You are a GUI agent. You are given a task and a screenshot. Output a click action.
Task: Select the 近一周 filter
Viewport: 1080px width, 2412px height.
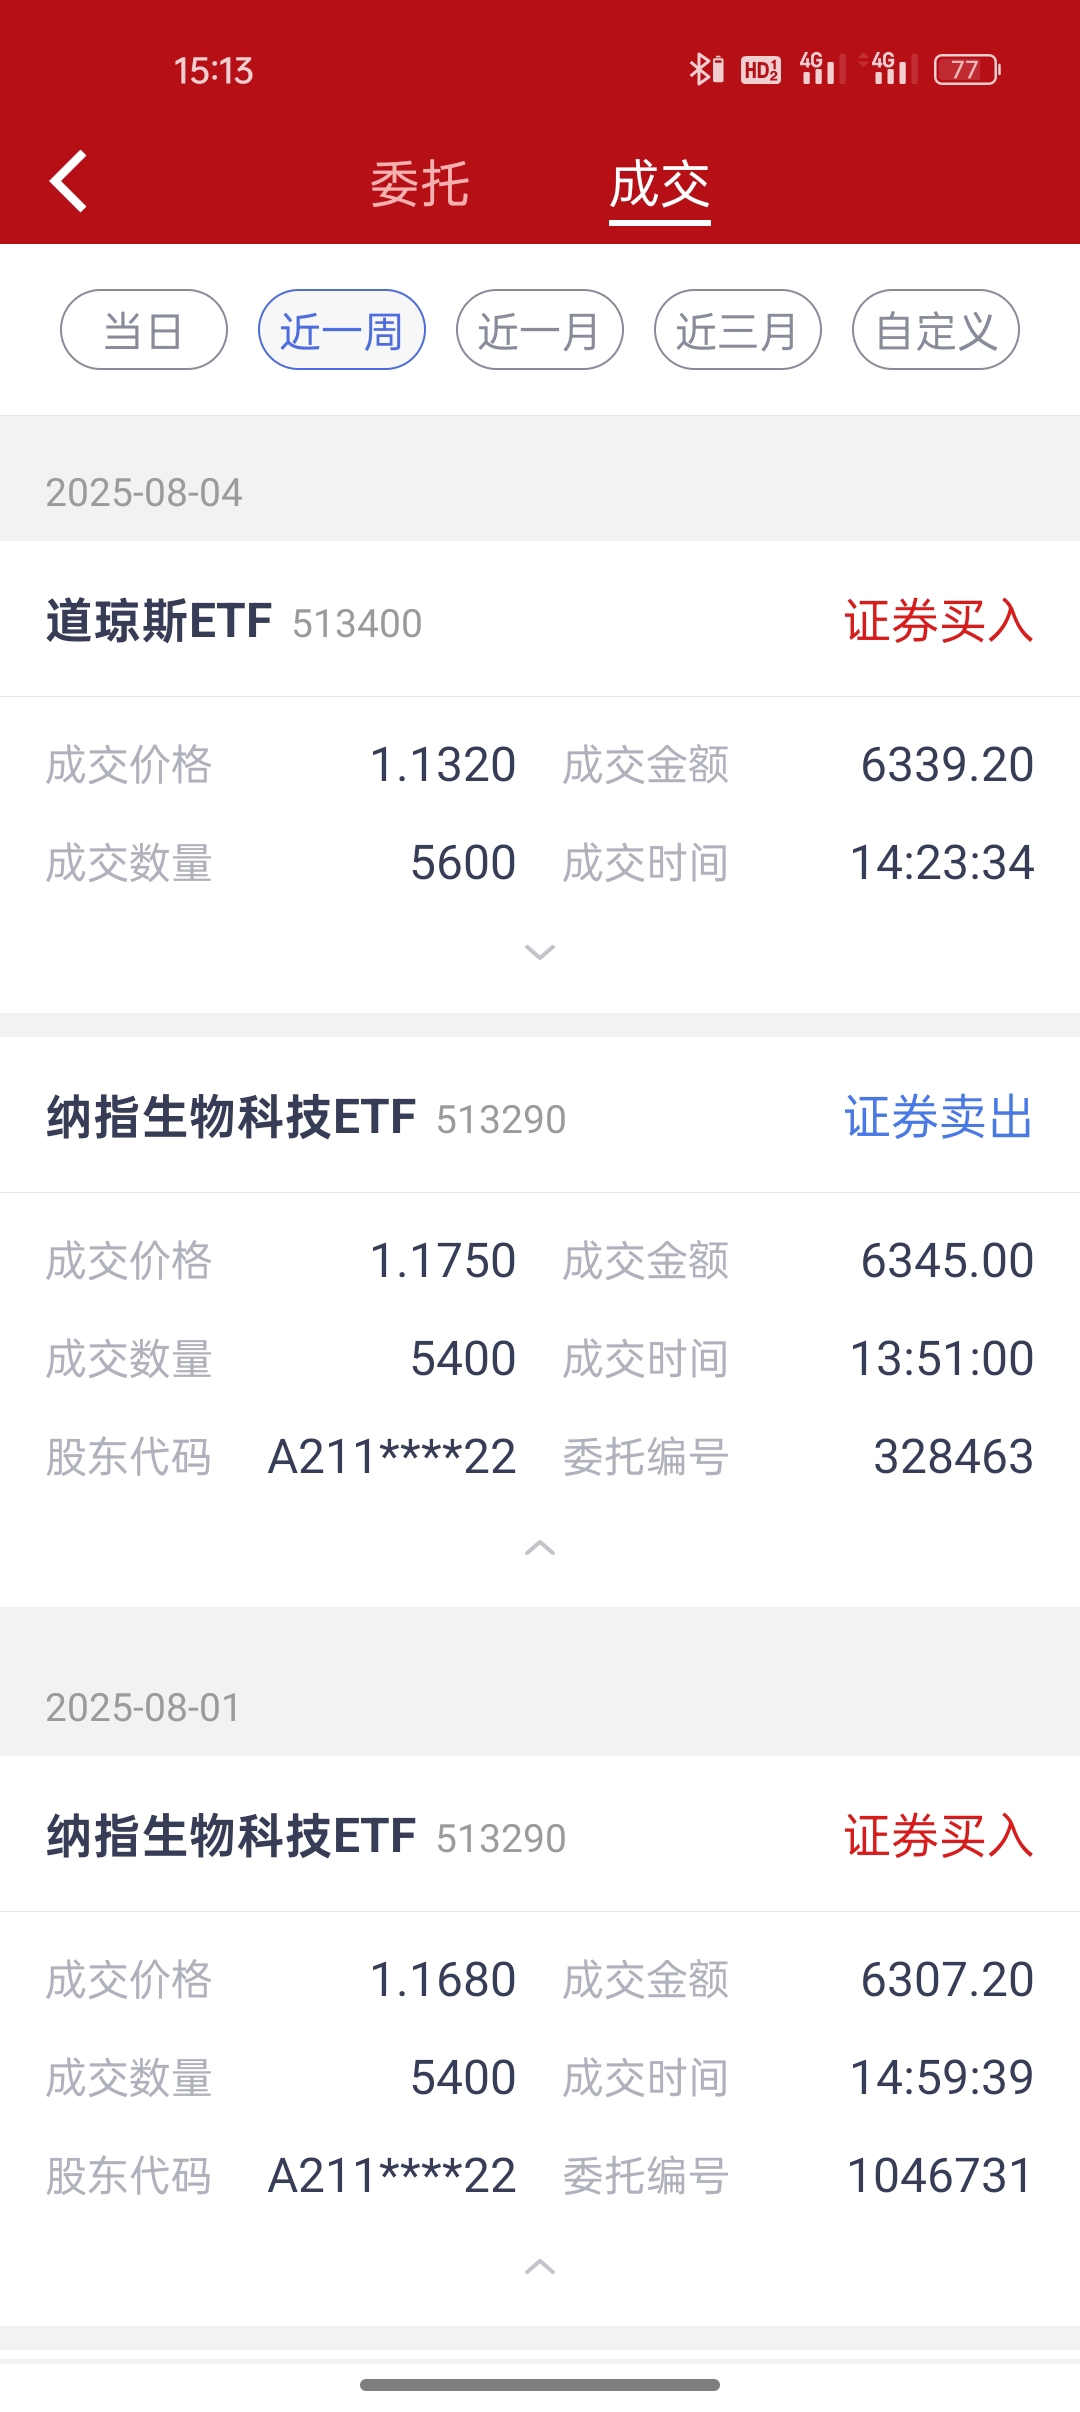(342, 330)
